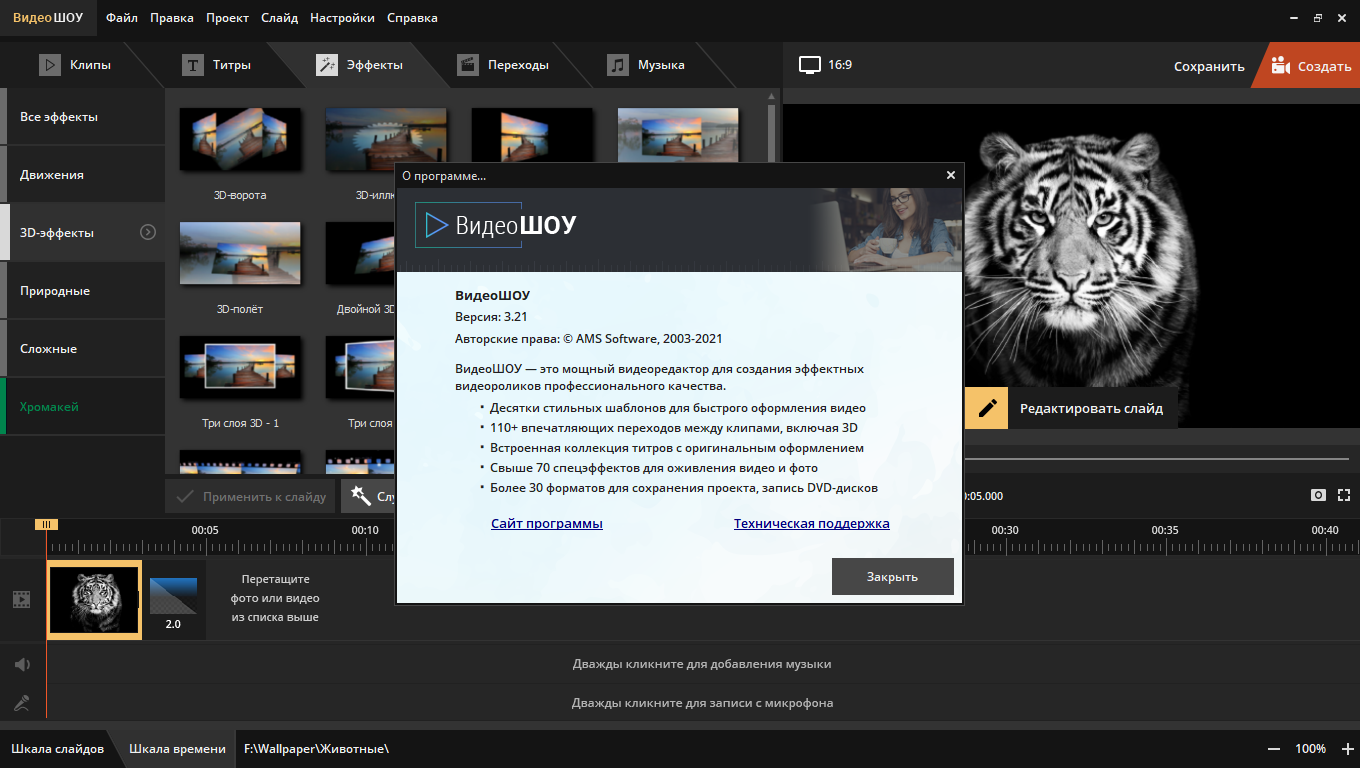The image size is (1360, 768).
Task: Click the Сохранить button
Action: [x=1209, y=66]
